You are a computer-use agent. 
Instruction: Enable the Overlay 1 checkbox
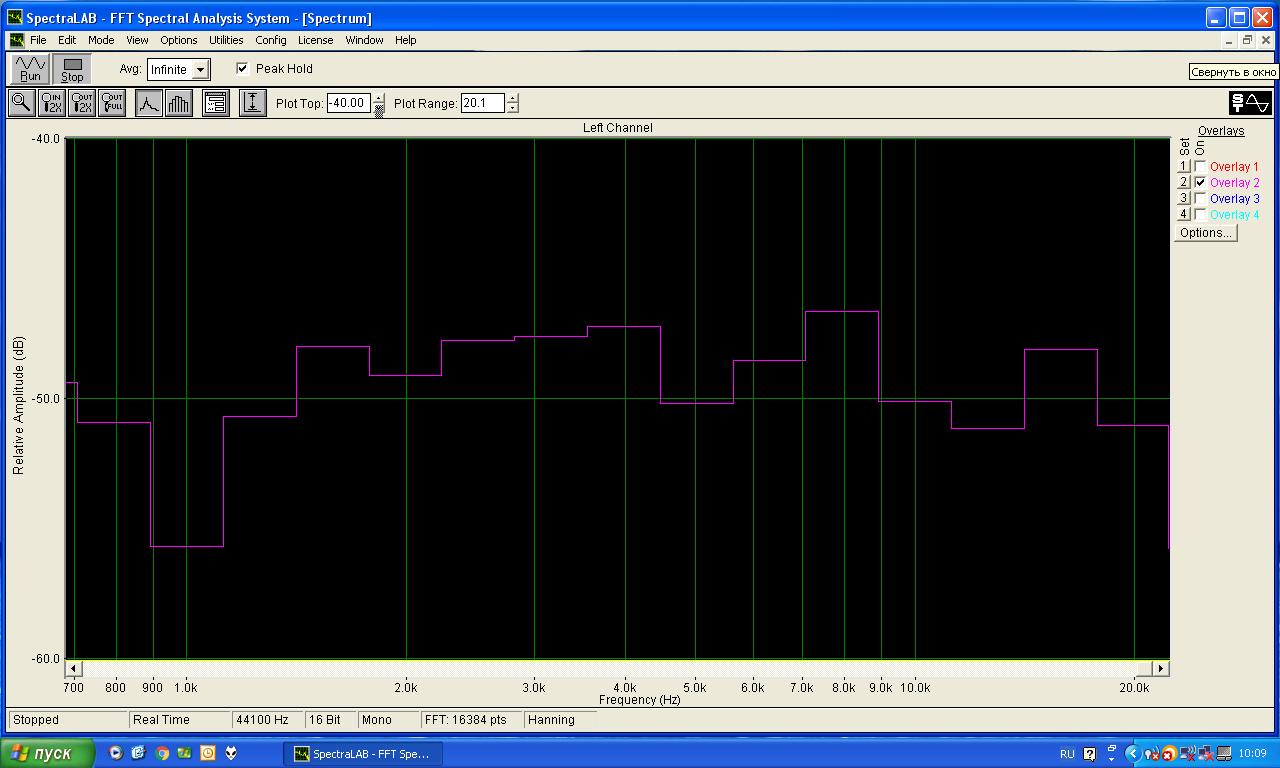point(1200,167)
